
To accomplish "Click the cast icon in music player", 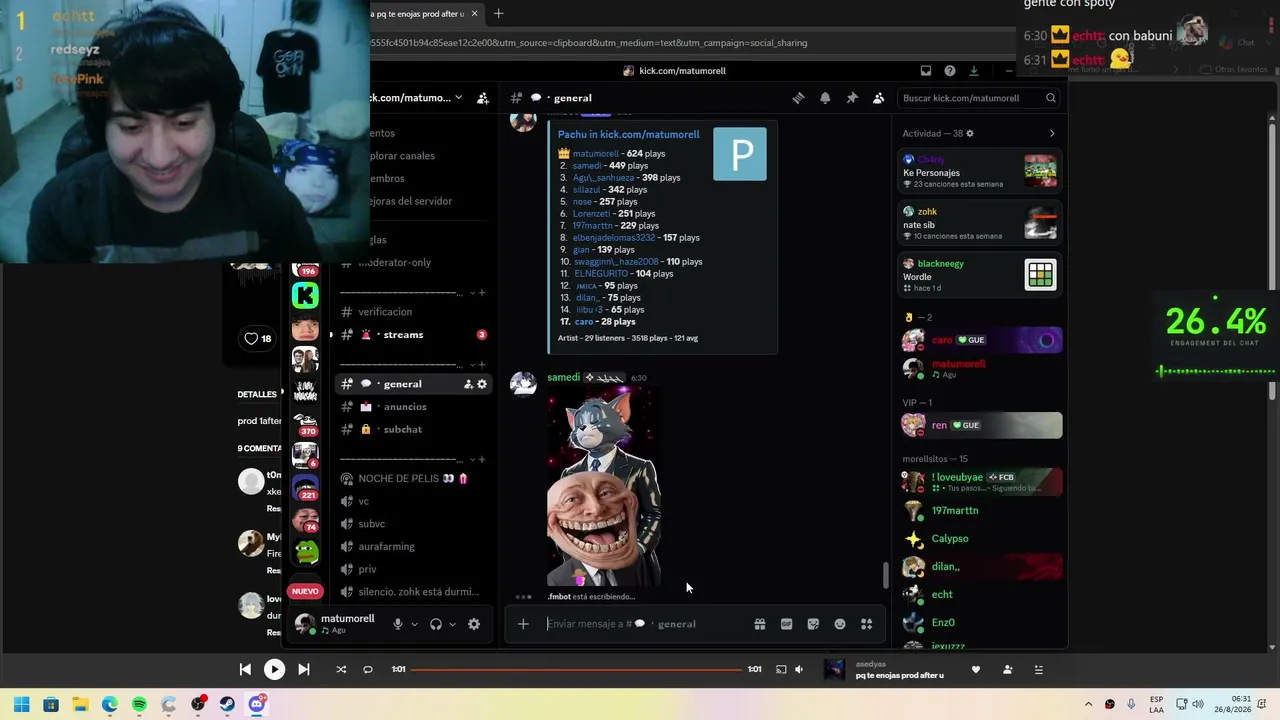I will coord(781,670).
